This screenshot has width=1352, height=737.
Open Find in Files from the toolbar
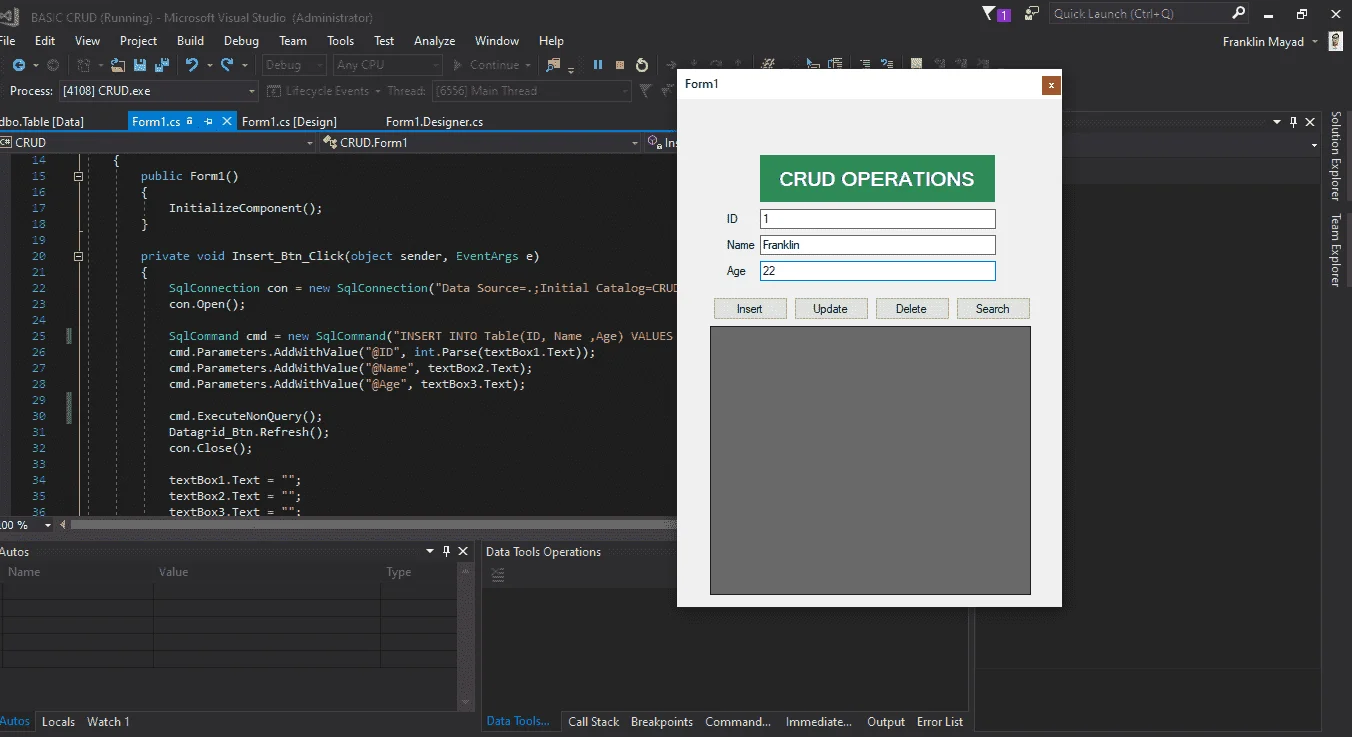pyautogui.click(x=553, y=65)
